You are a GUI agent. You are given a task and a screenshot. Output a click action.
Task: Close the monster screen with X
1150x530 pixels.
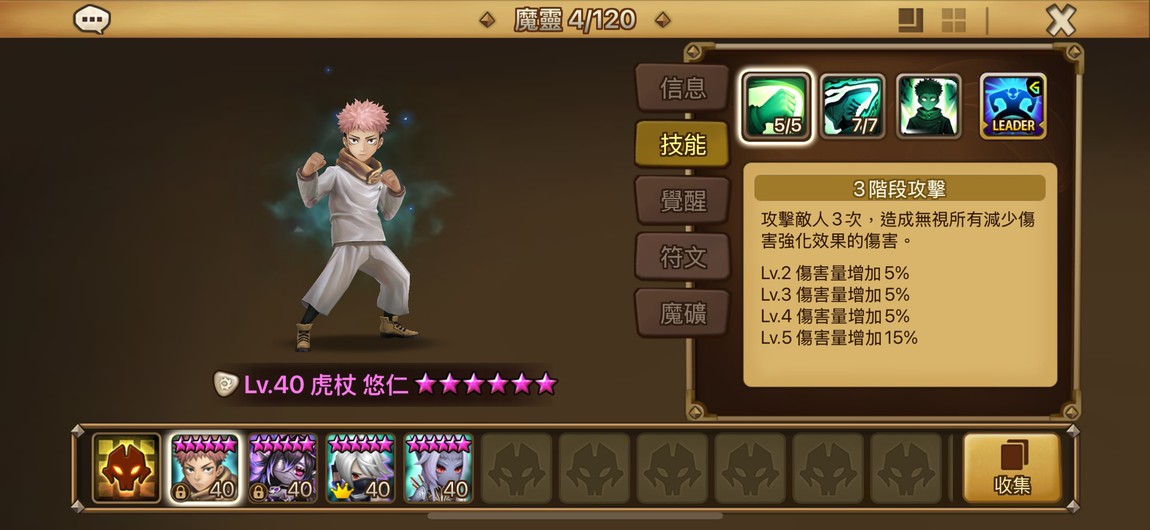(x=1061, y=20)
